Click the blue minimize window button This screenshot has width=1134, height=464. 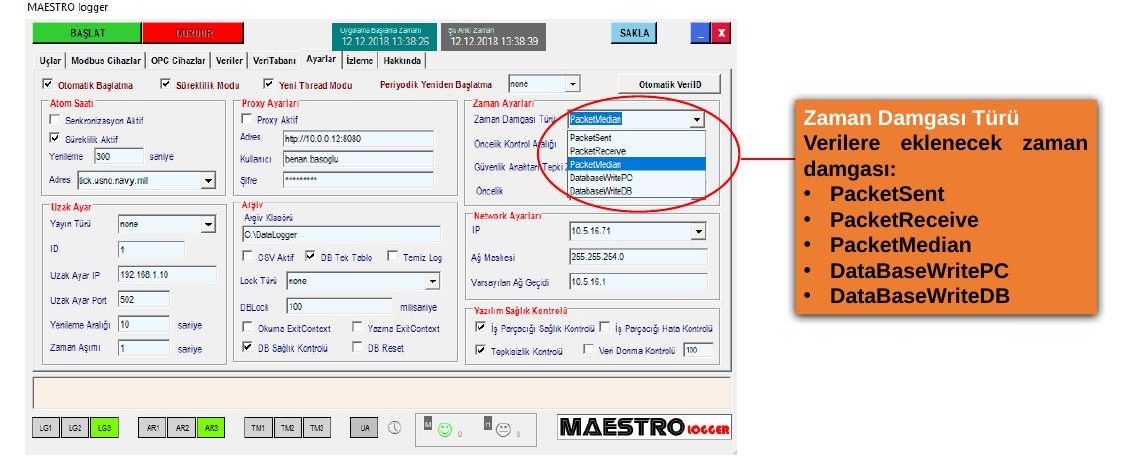tap(699, 33)
